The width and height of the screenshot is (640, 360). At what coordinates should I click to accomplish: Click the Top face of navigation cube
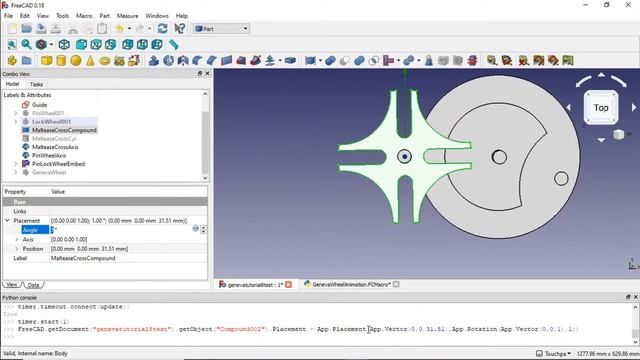pyautogui.click(x=601, y=108)
